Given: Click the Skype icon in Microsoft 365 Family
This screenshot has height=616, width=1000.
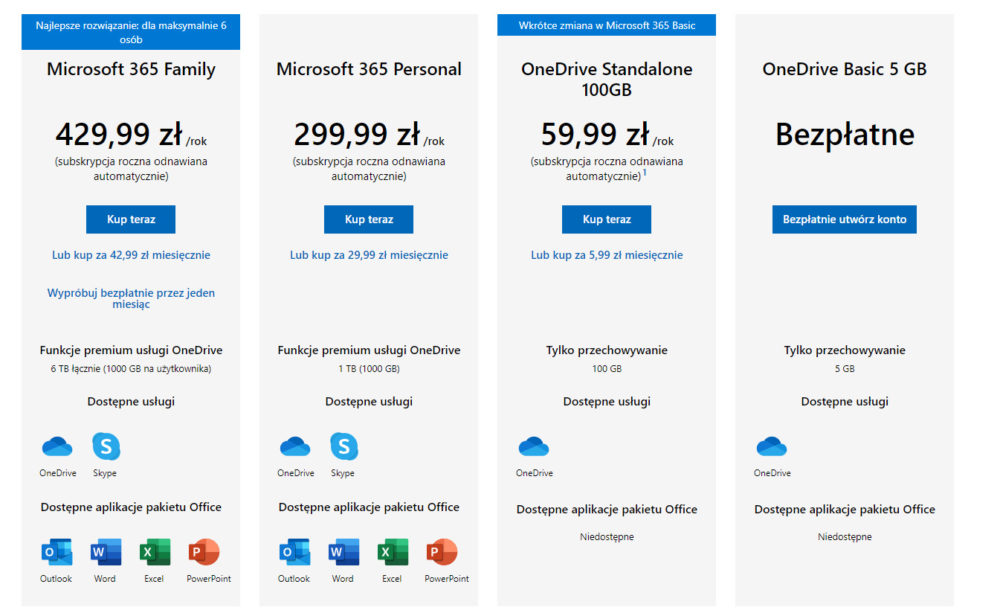Looking at the screenshot, I should [106, 446].
